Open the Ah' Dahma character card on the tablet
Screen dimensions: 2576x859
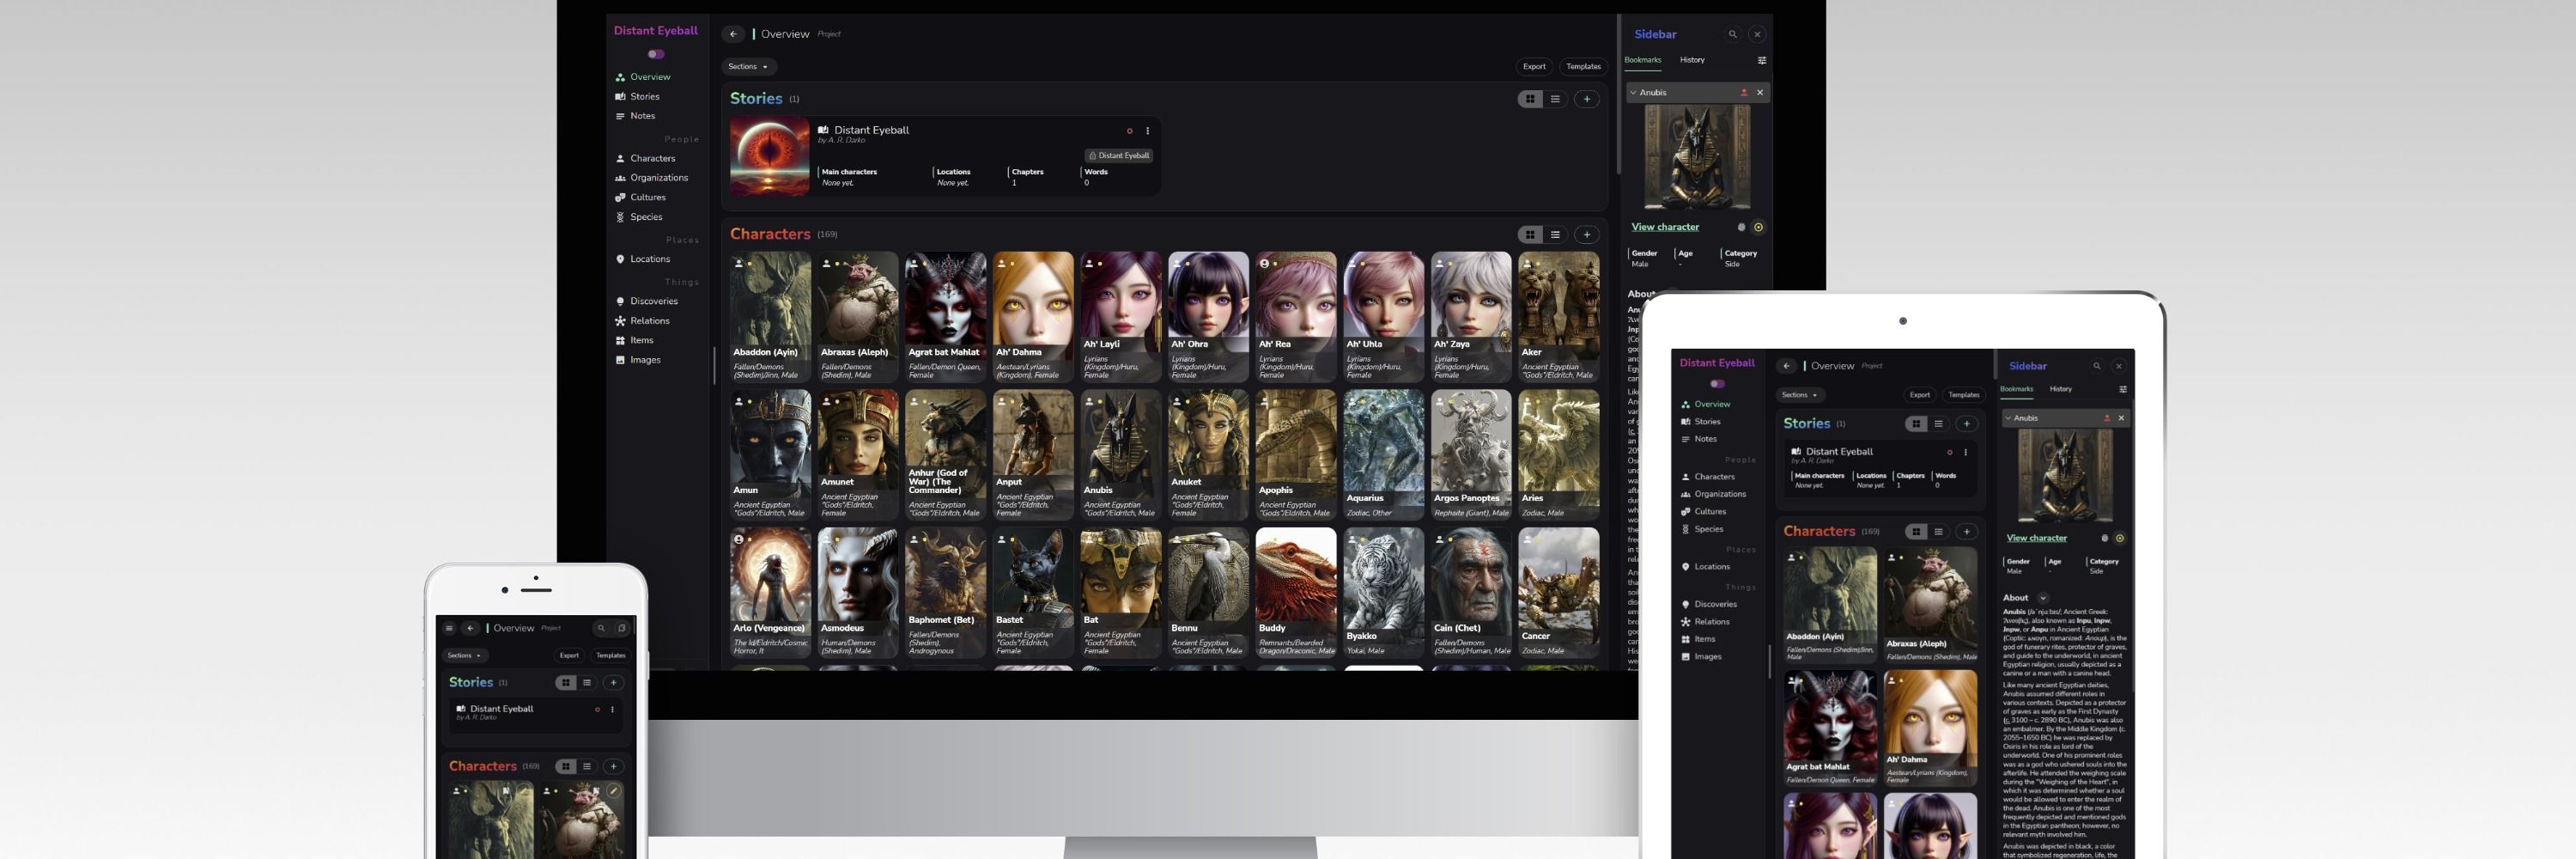[x=1930, y=729]
